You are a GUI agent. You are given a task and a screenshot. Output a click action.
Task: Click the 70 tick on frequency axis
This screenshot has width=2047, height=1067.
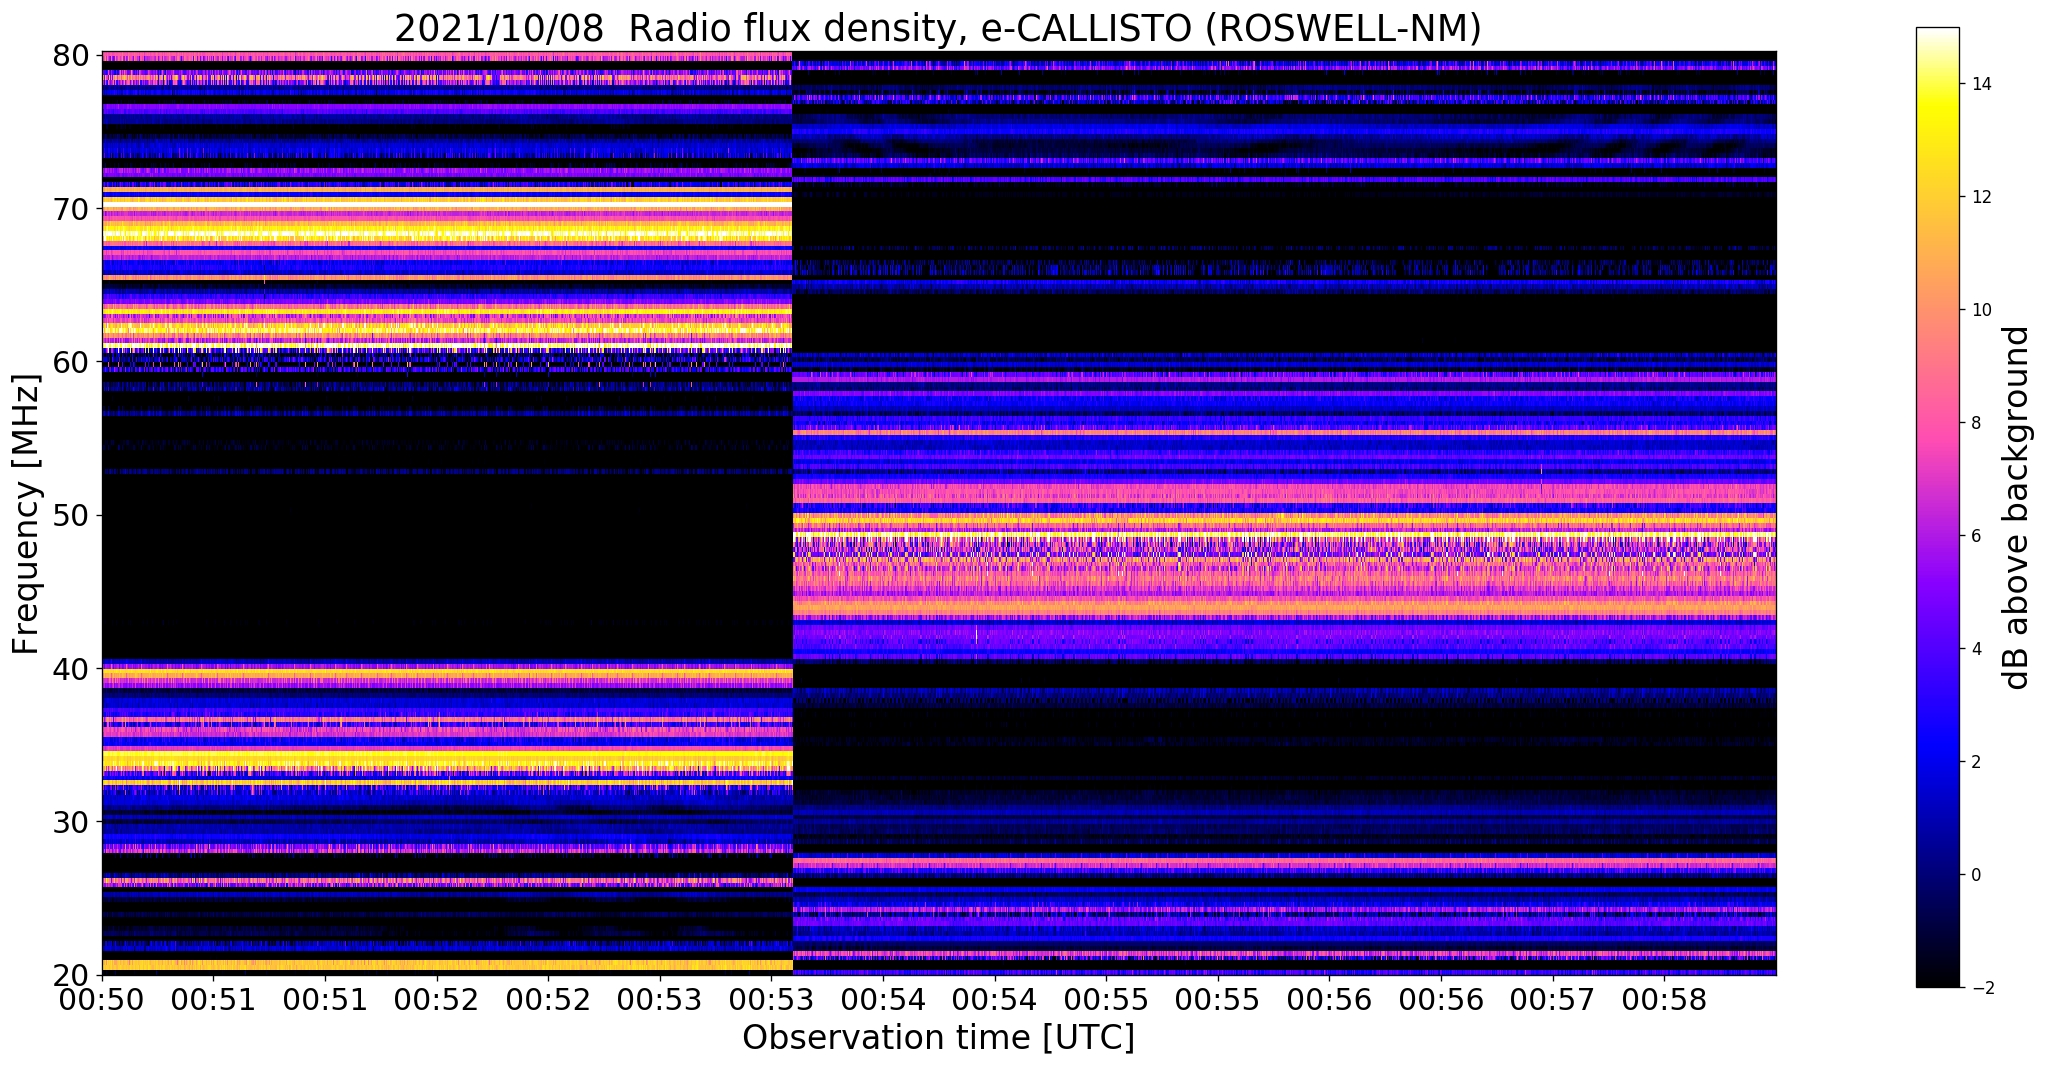click(x=70, y=209)
